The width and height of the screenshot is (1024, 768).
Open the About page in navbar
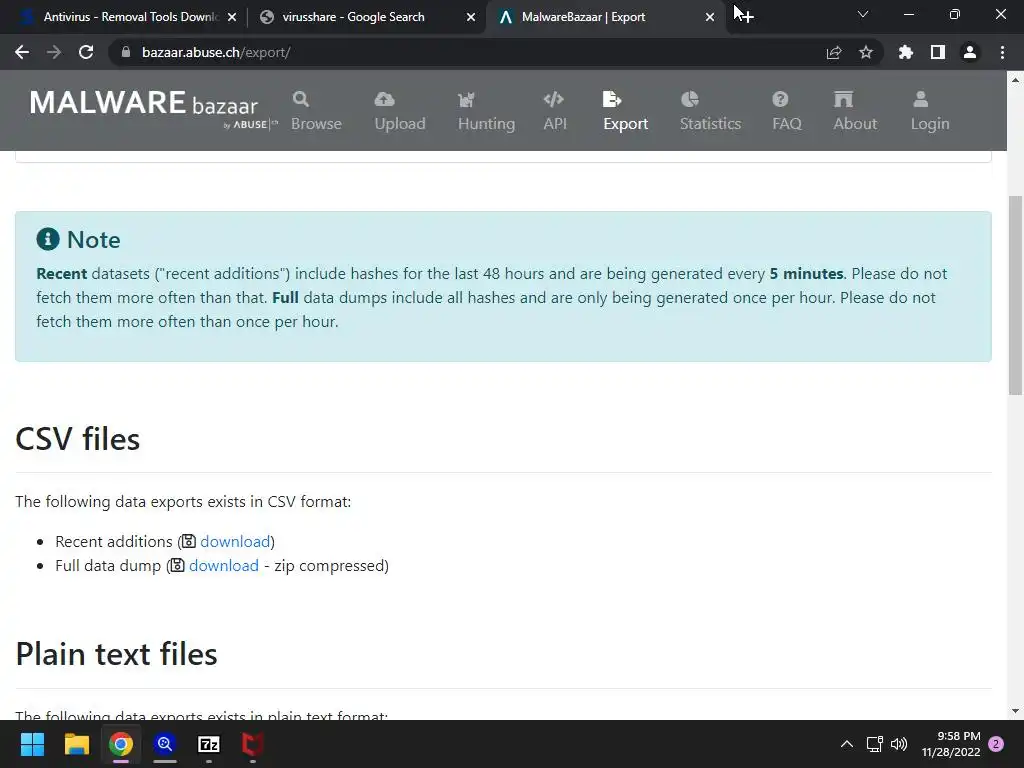click(855, 111)
